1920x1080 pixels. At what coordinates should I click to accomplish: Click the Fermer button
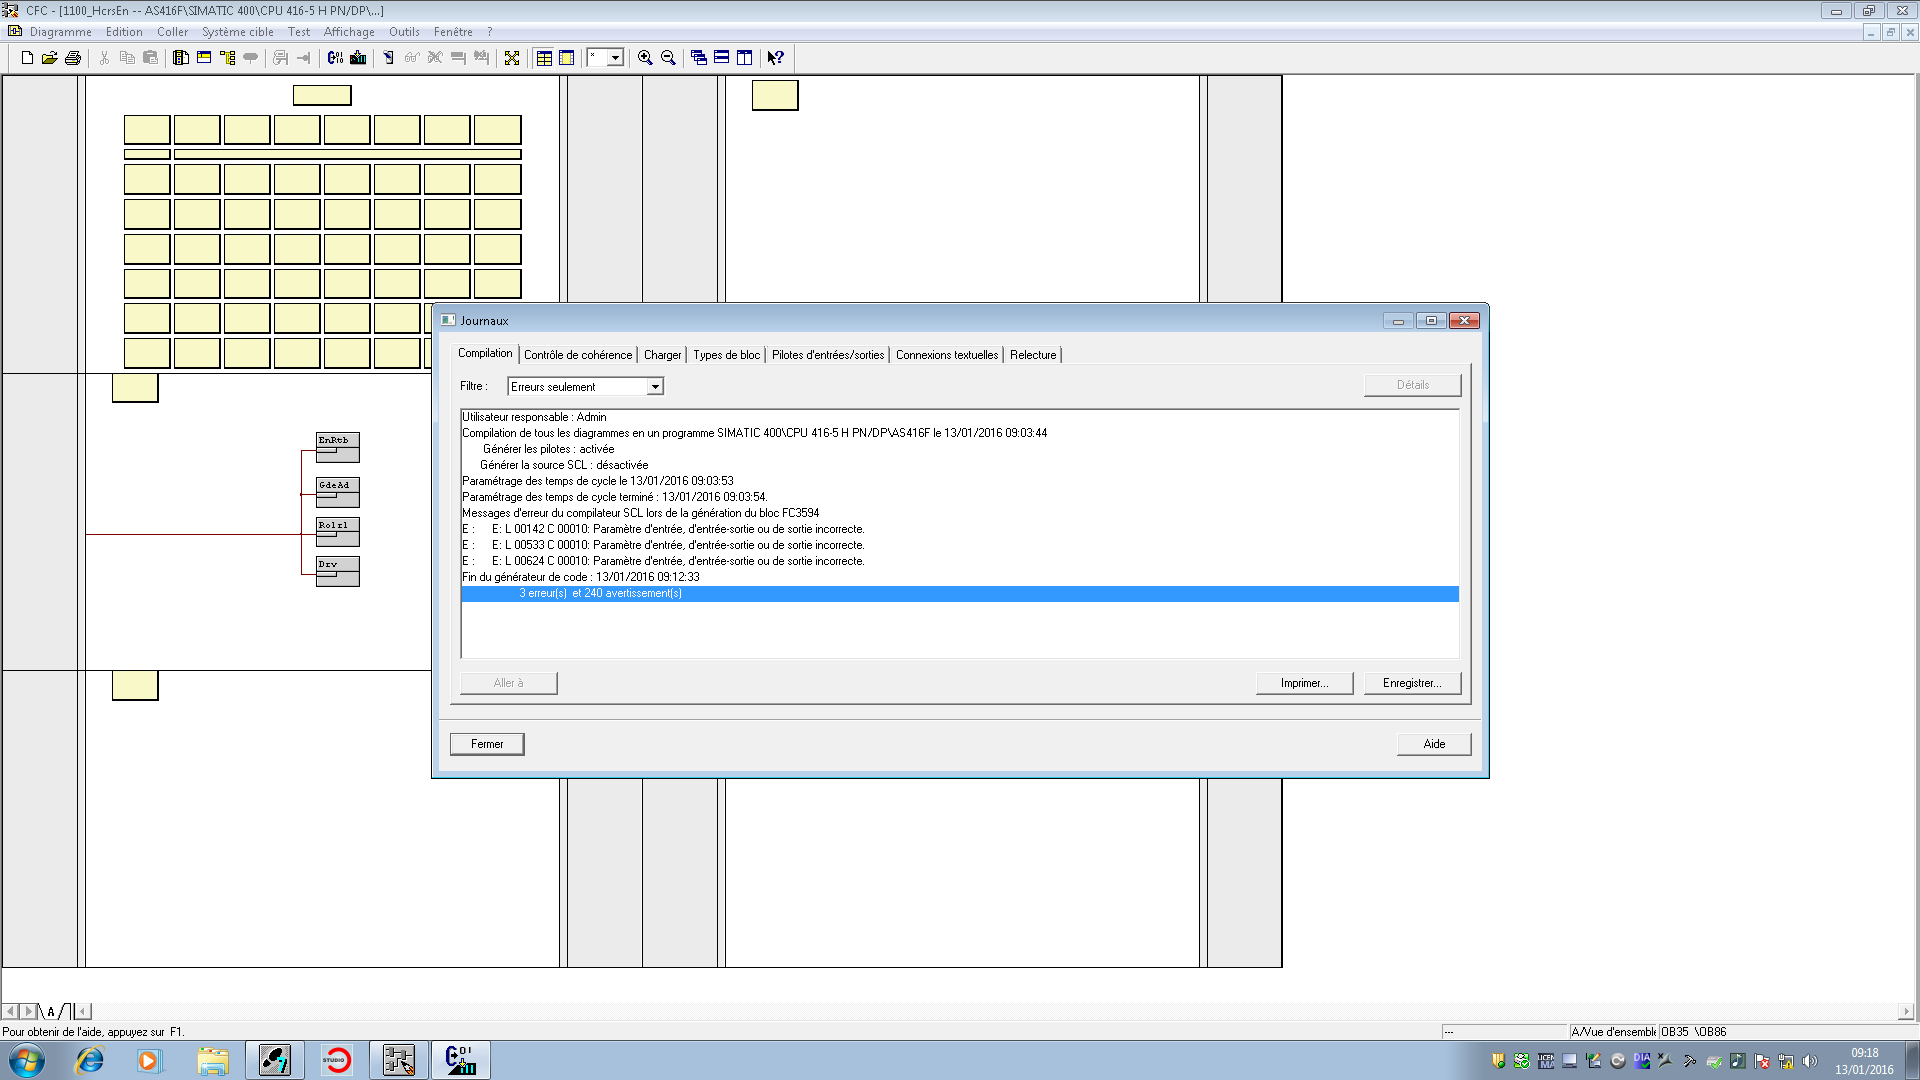[487, 744]
